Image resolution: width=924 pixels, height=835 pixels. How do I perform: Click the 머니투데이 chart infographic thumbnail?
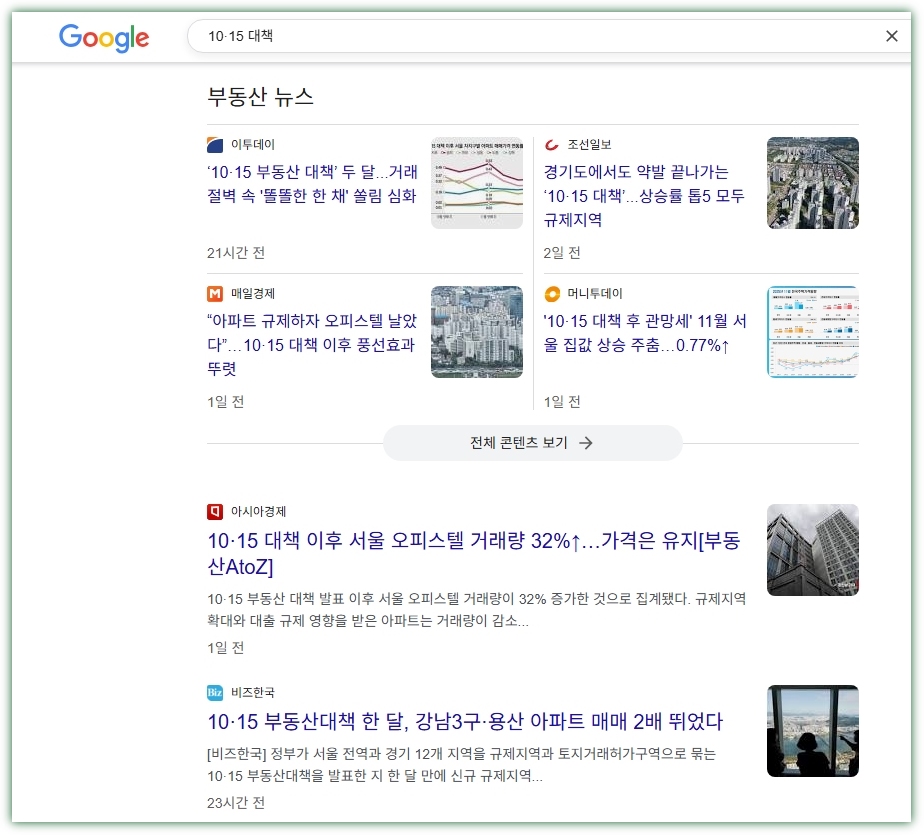pos(812,332)
